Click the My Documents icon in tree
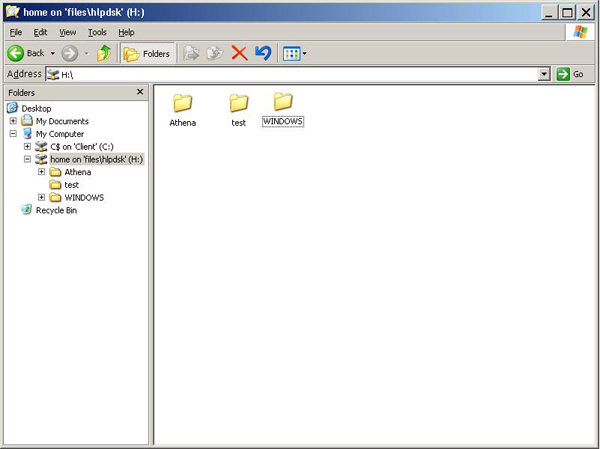The image size is (600, 449). click(x=27, y=121)
